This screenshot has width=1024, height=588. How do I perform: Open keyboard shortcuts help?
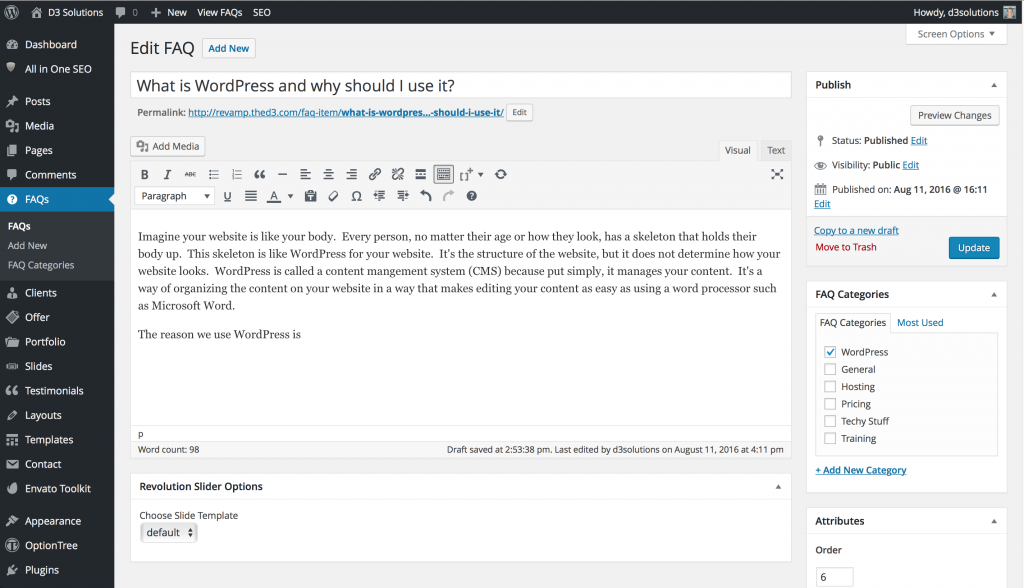pos(472,196)
